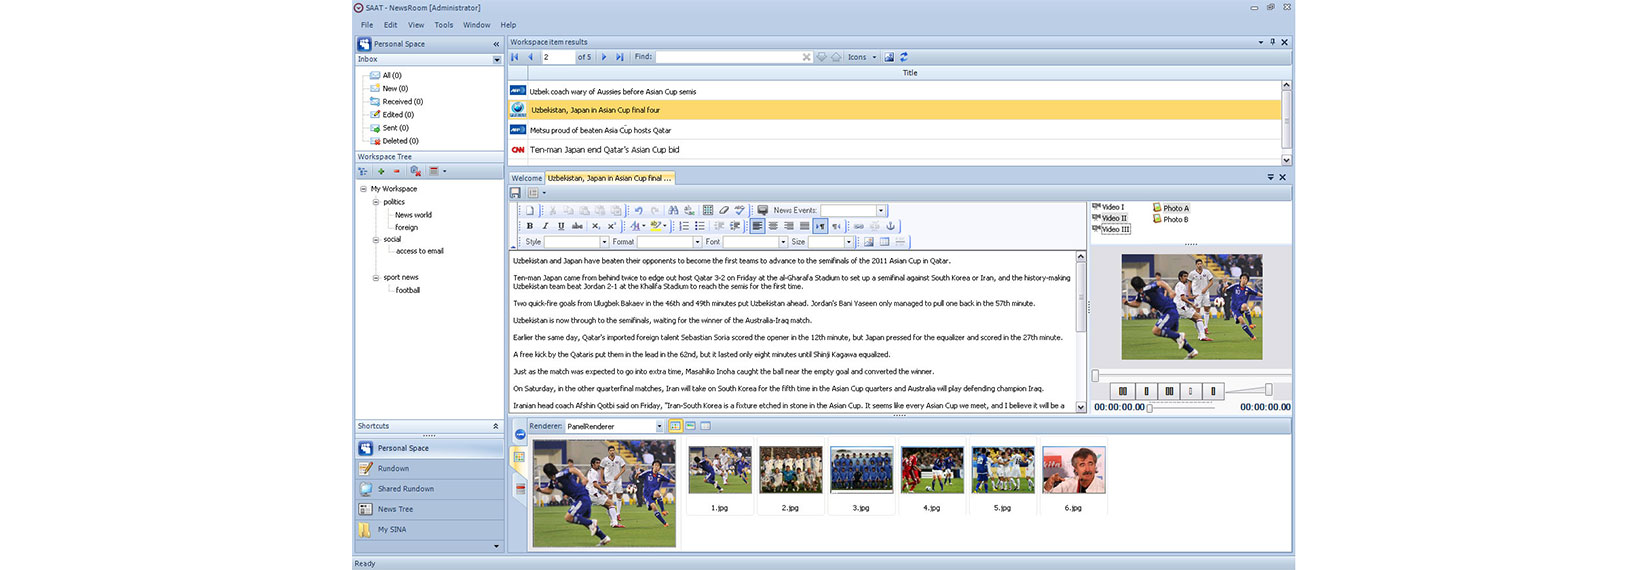Image resolution: width=1650 pixels, height=570 pixels.
Task: Switch to the Welcome tab
Action: 526,178
